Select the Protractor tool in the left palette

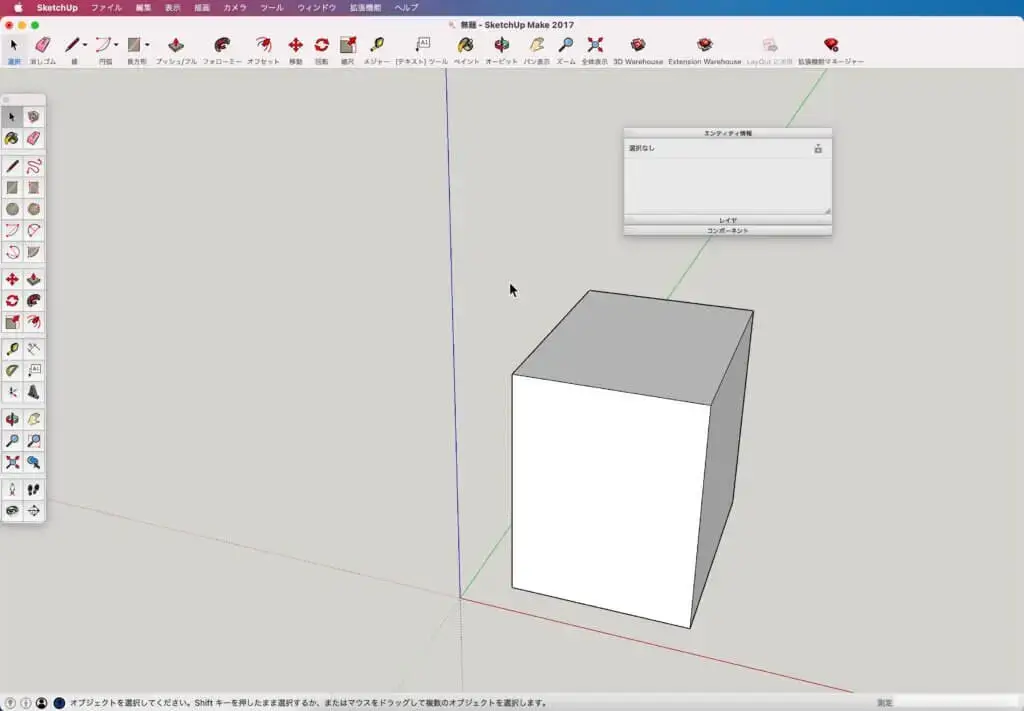12,371
